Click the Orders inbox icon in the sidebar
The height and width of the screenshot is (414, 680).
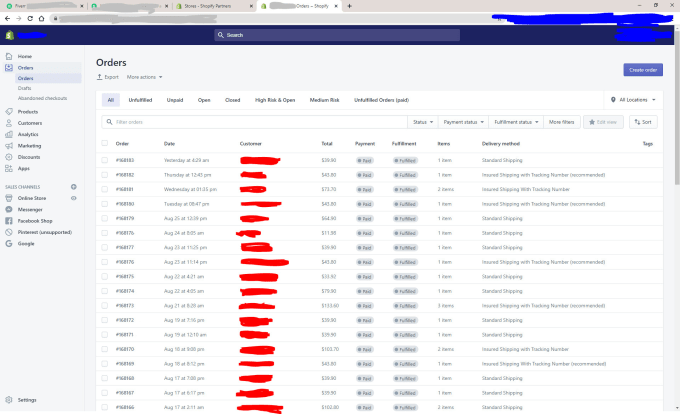click(9, 68)
